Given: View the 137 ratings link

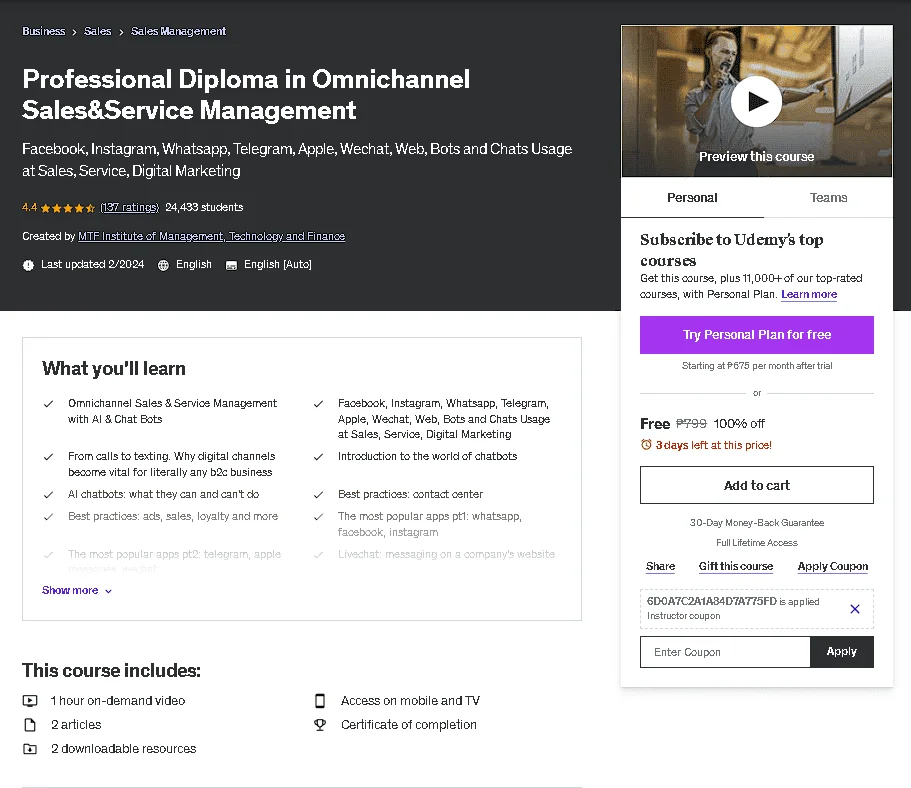Looking at the screenshot, I should [130, 207].
